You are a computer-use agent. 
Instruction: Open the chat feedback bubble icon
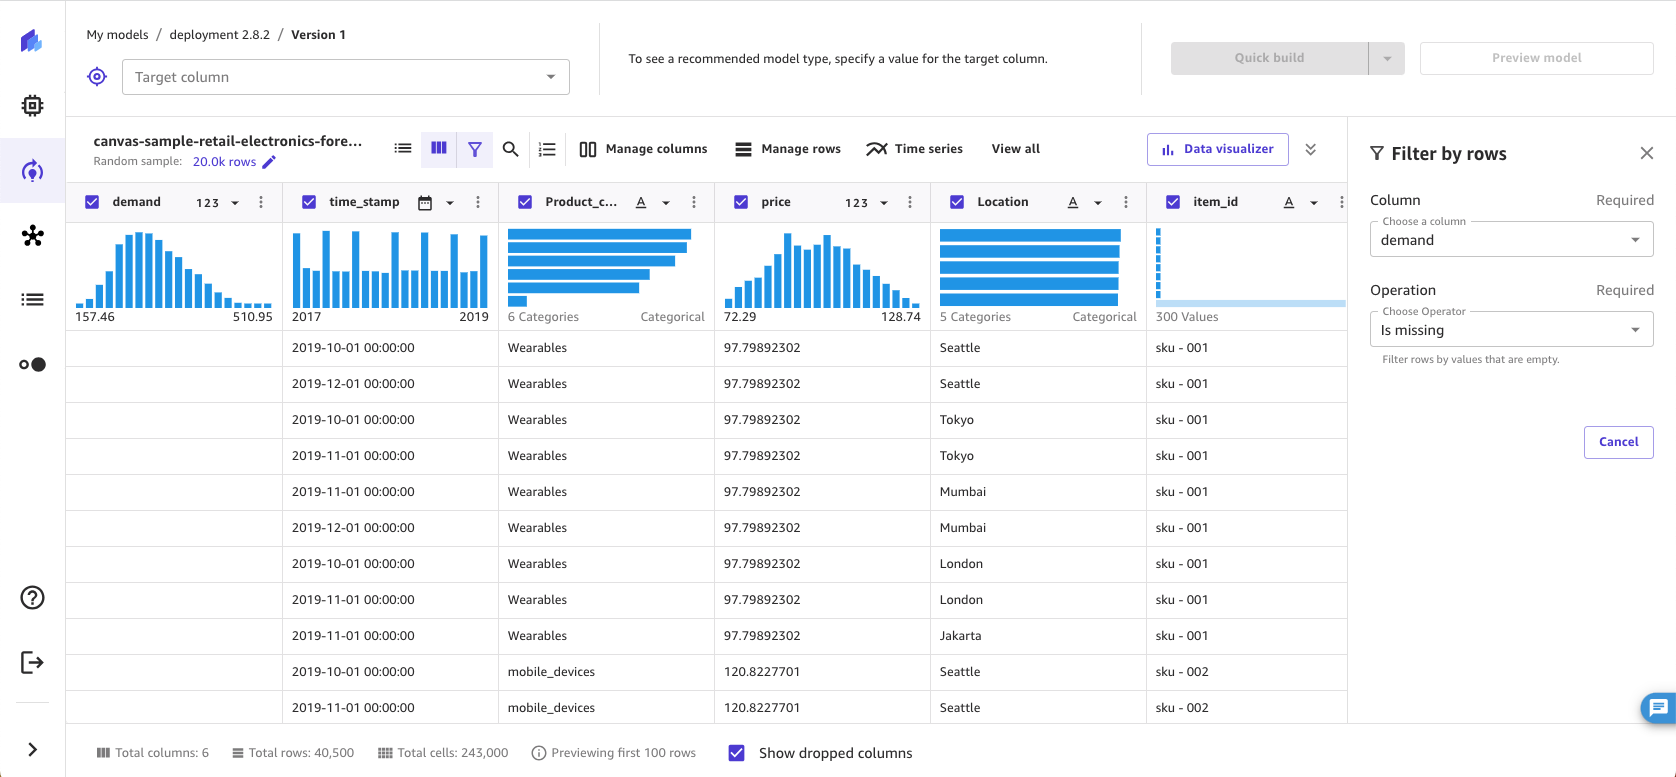[1658, 708]
